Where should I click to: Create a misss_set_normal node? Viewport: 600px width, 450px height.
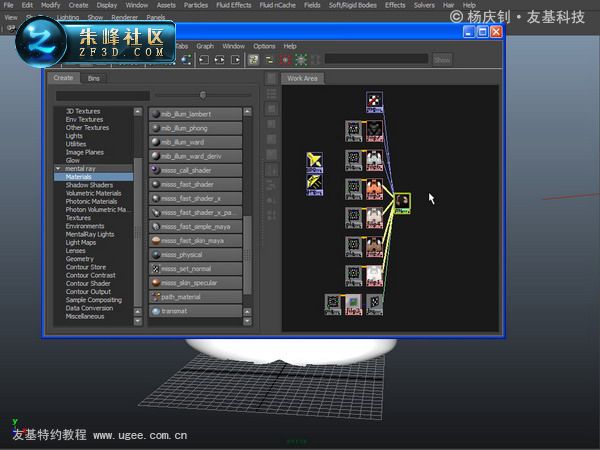[196, 269]
